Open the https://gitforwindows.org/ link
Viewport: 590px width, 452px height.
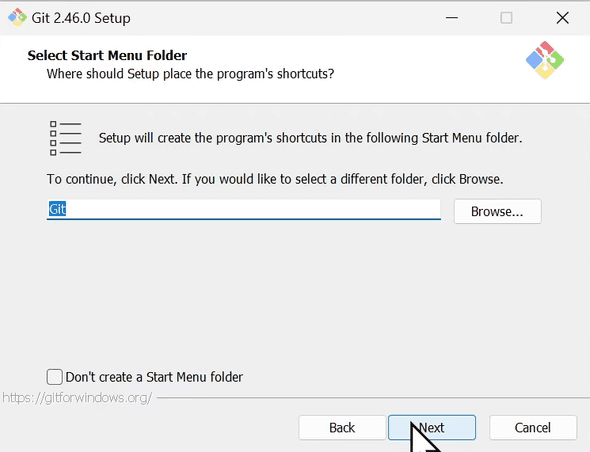tap(77, 397)
